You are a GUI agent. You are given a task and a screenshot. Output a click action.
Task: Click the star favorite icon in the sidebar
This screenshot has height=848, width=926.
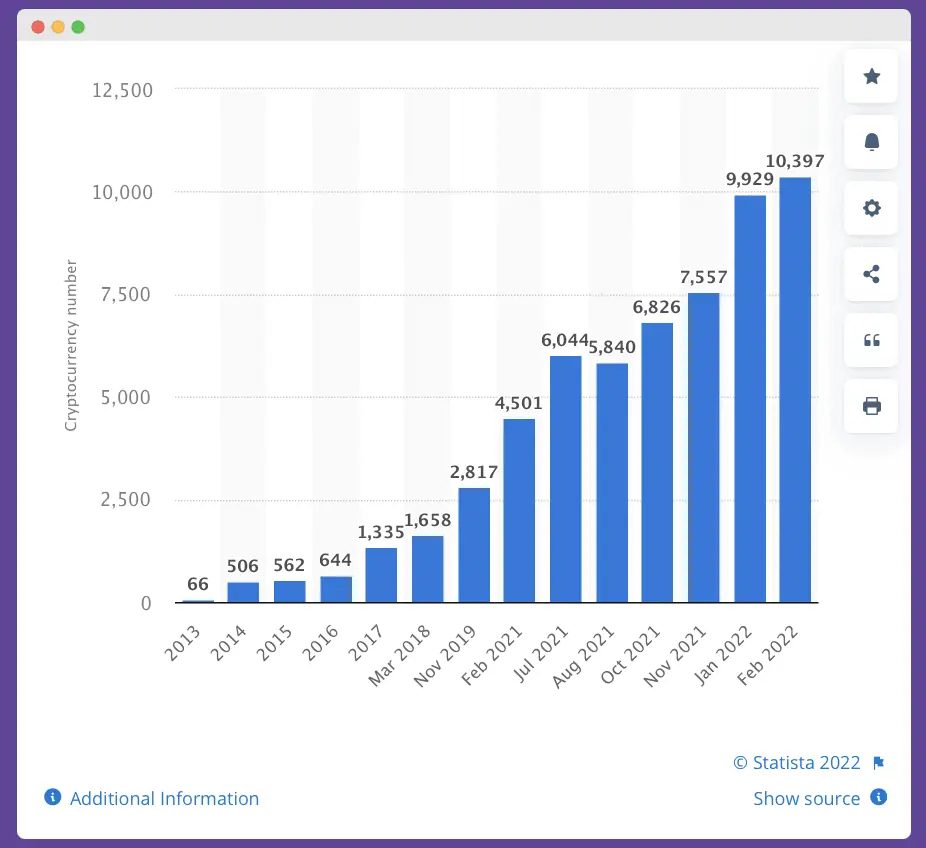point(870,76)
